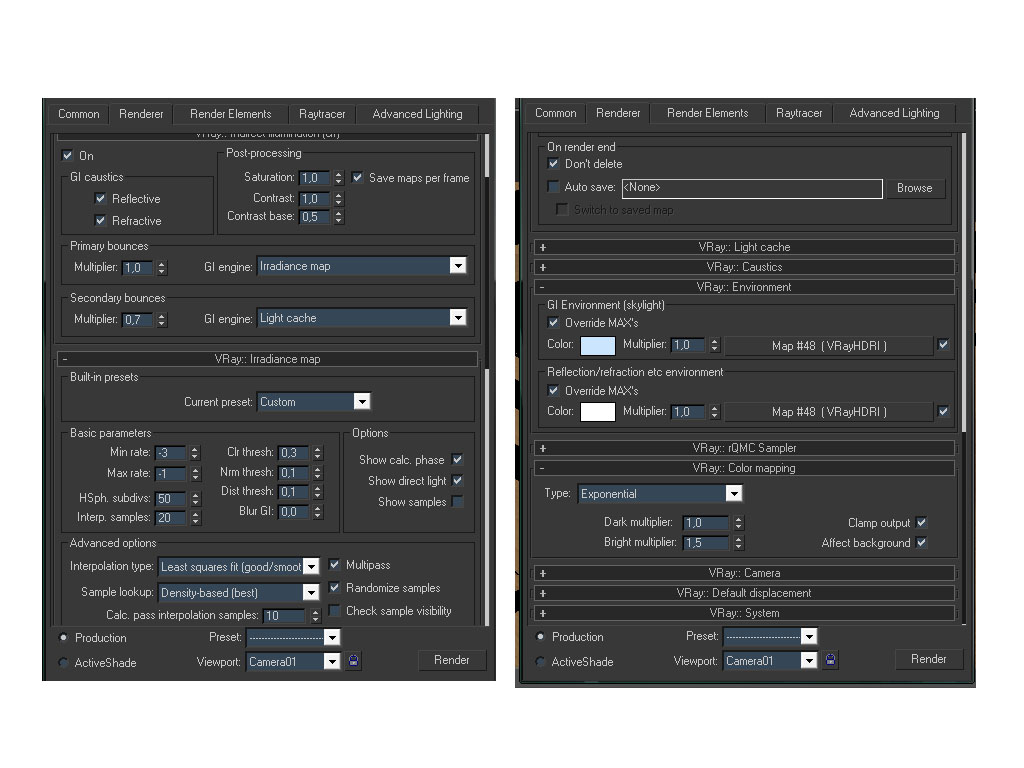Image resolution: width=1024 pixels, height=768 pixels.
Task: Open Render Elements tab in left dialog
Action: tap(231, 114)
